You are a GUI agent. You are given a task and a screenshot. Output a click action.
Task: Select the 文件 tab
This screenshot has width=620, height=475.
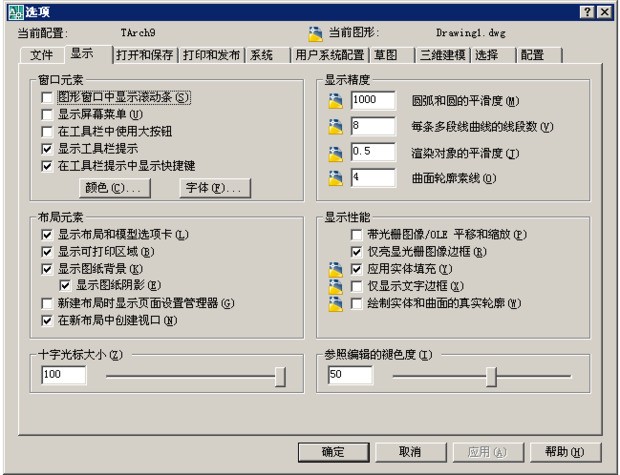coord(41,54)
